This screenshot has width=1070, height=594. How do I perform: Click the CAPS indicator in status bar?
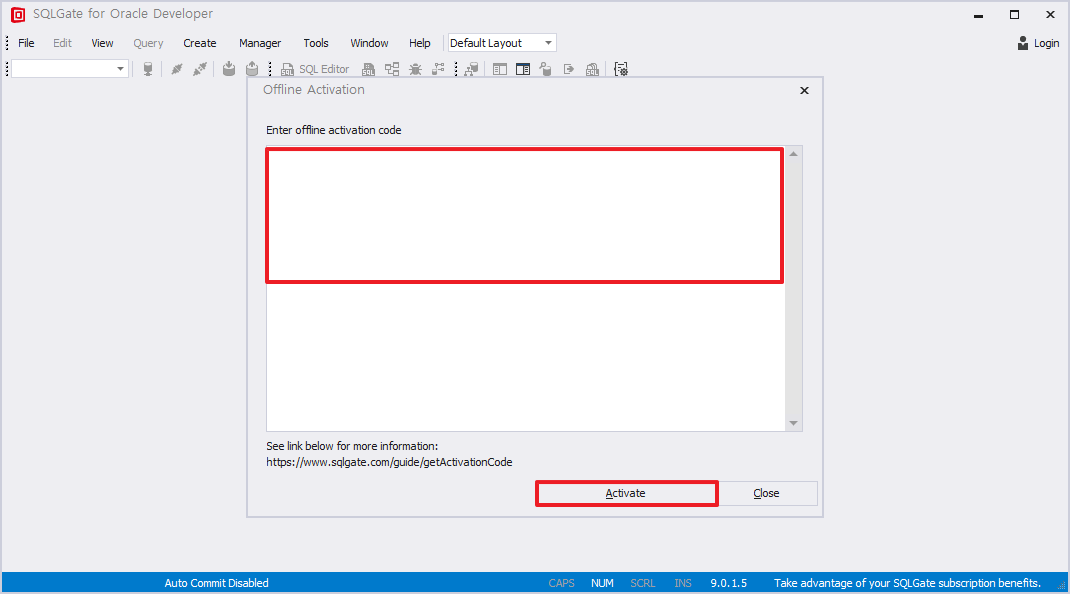tap(562, 583)
